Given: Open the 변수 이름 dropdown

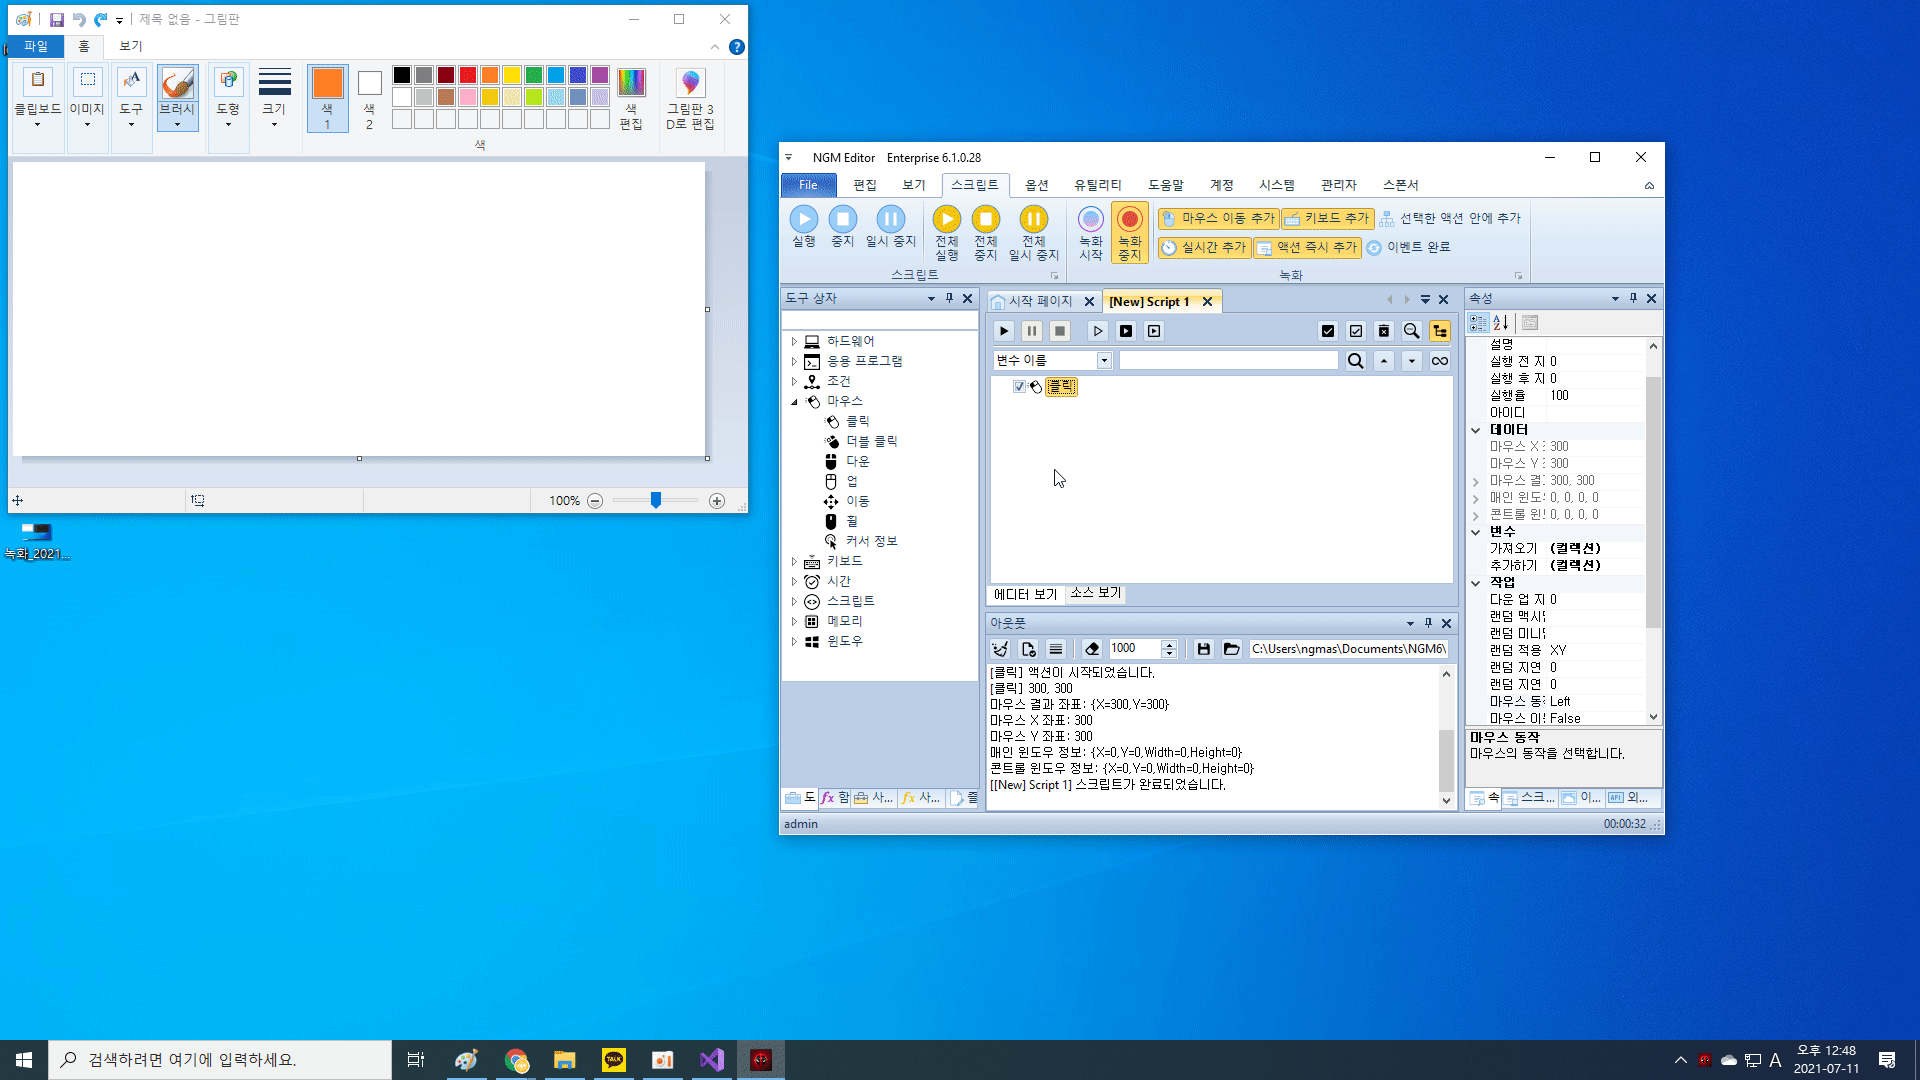Looking at the screenshot, I should (1104, 361).
